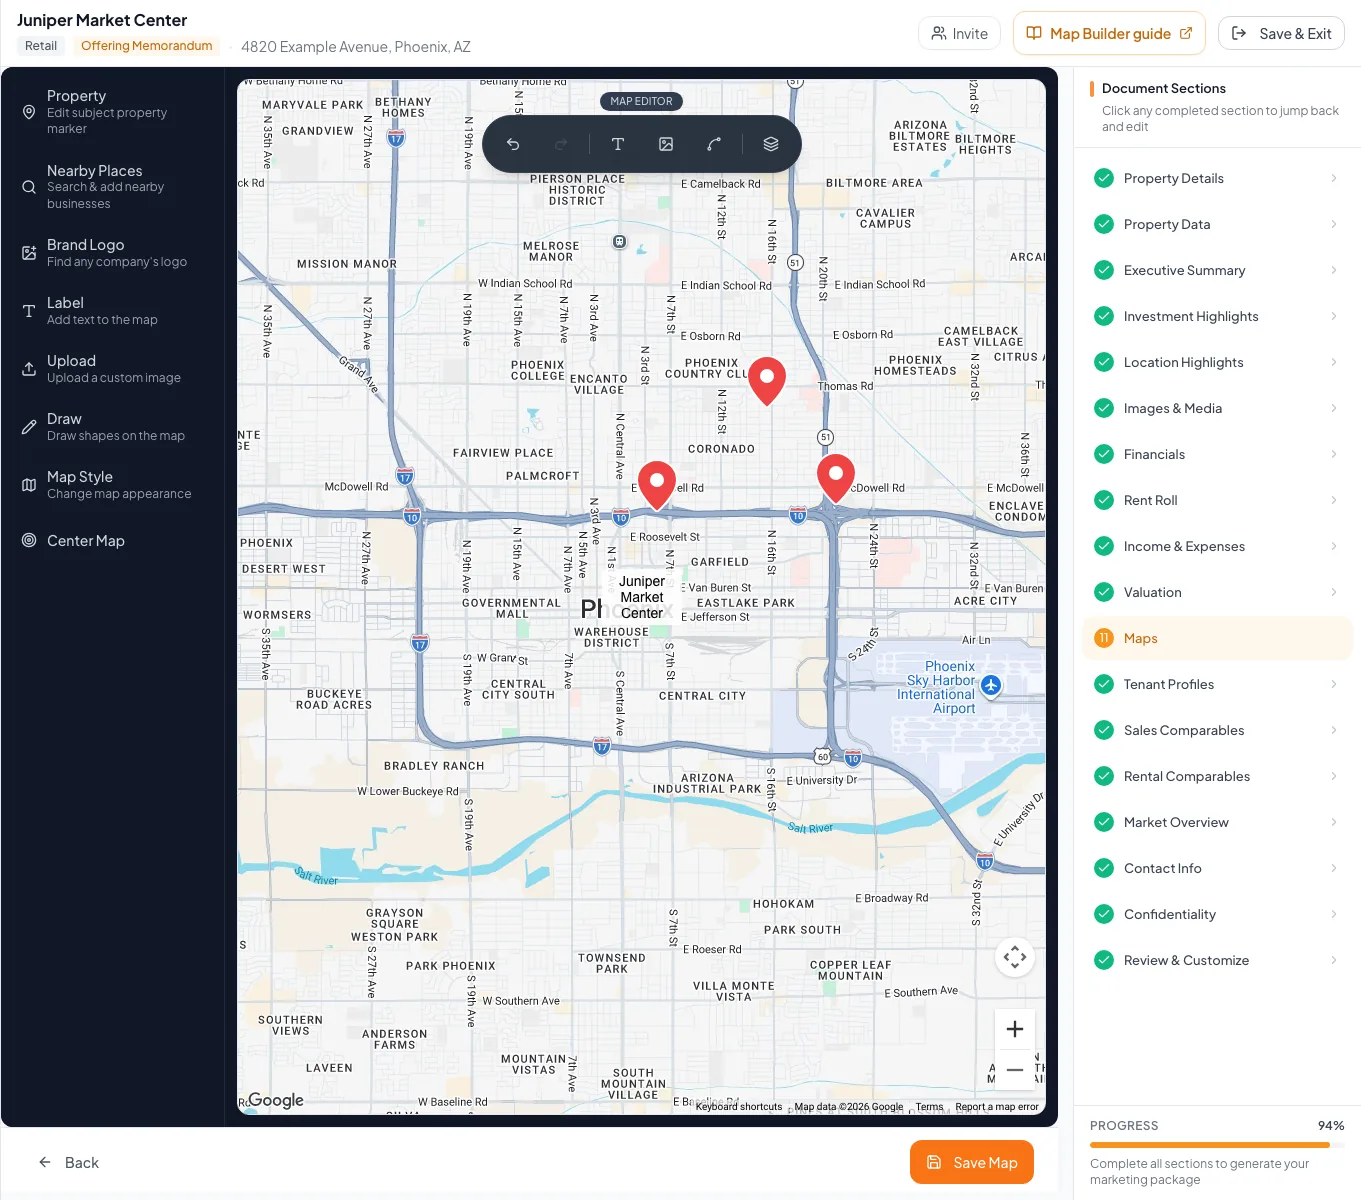Zoom in on the map
Image resolution: width=1361 pixels, height=1200 pixels.
click(1015, 1029)
